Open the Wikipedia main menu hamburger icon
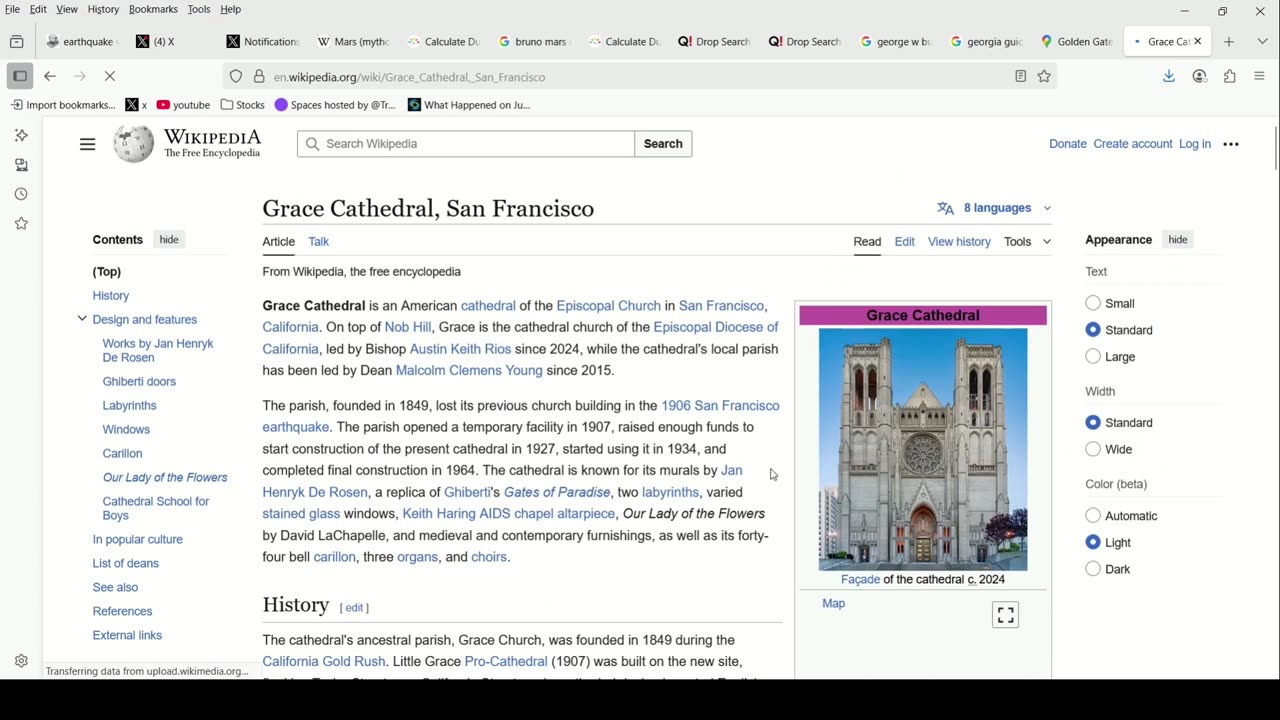1280x720 pixels. pyautogui.click(x=87, y=144)
